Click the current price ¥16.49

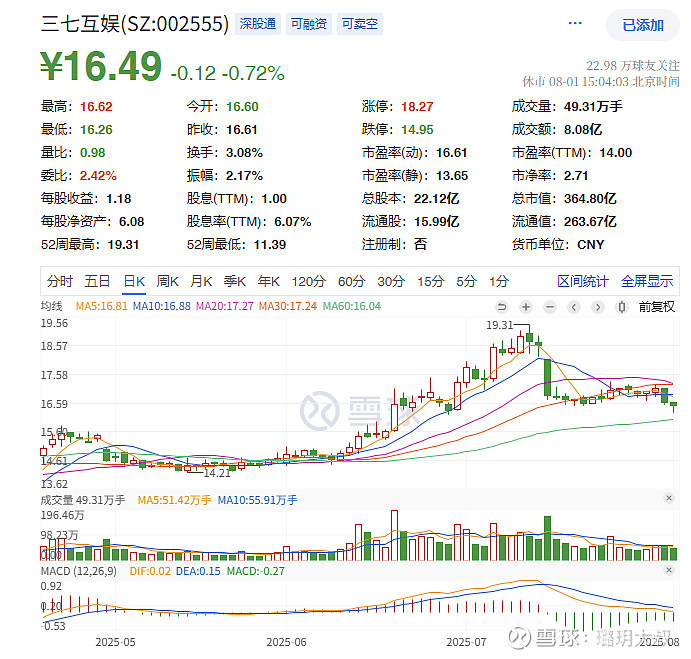click(101, 67)
